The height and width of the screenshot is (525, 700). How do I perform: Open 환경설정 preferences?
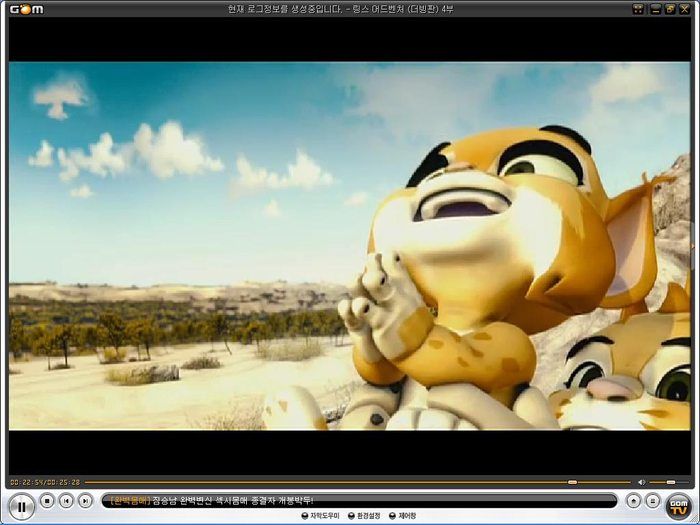pos(364,516)
